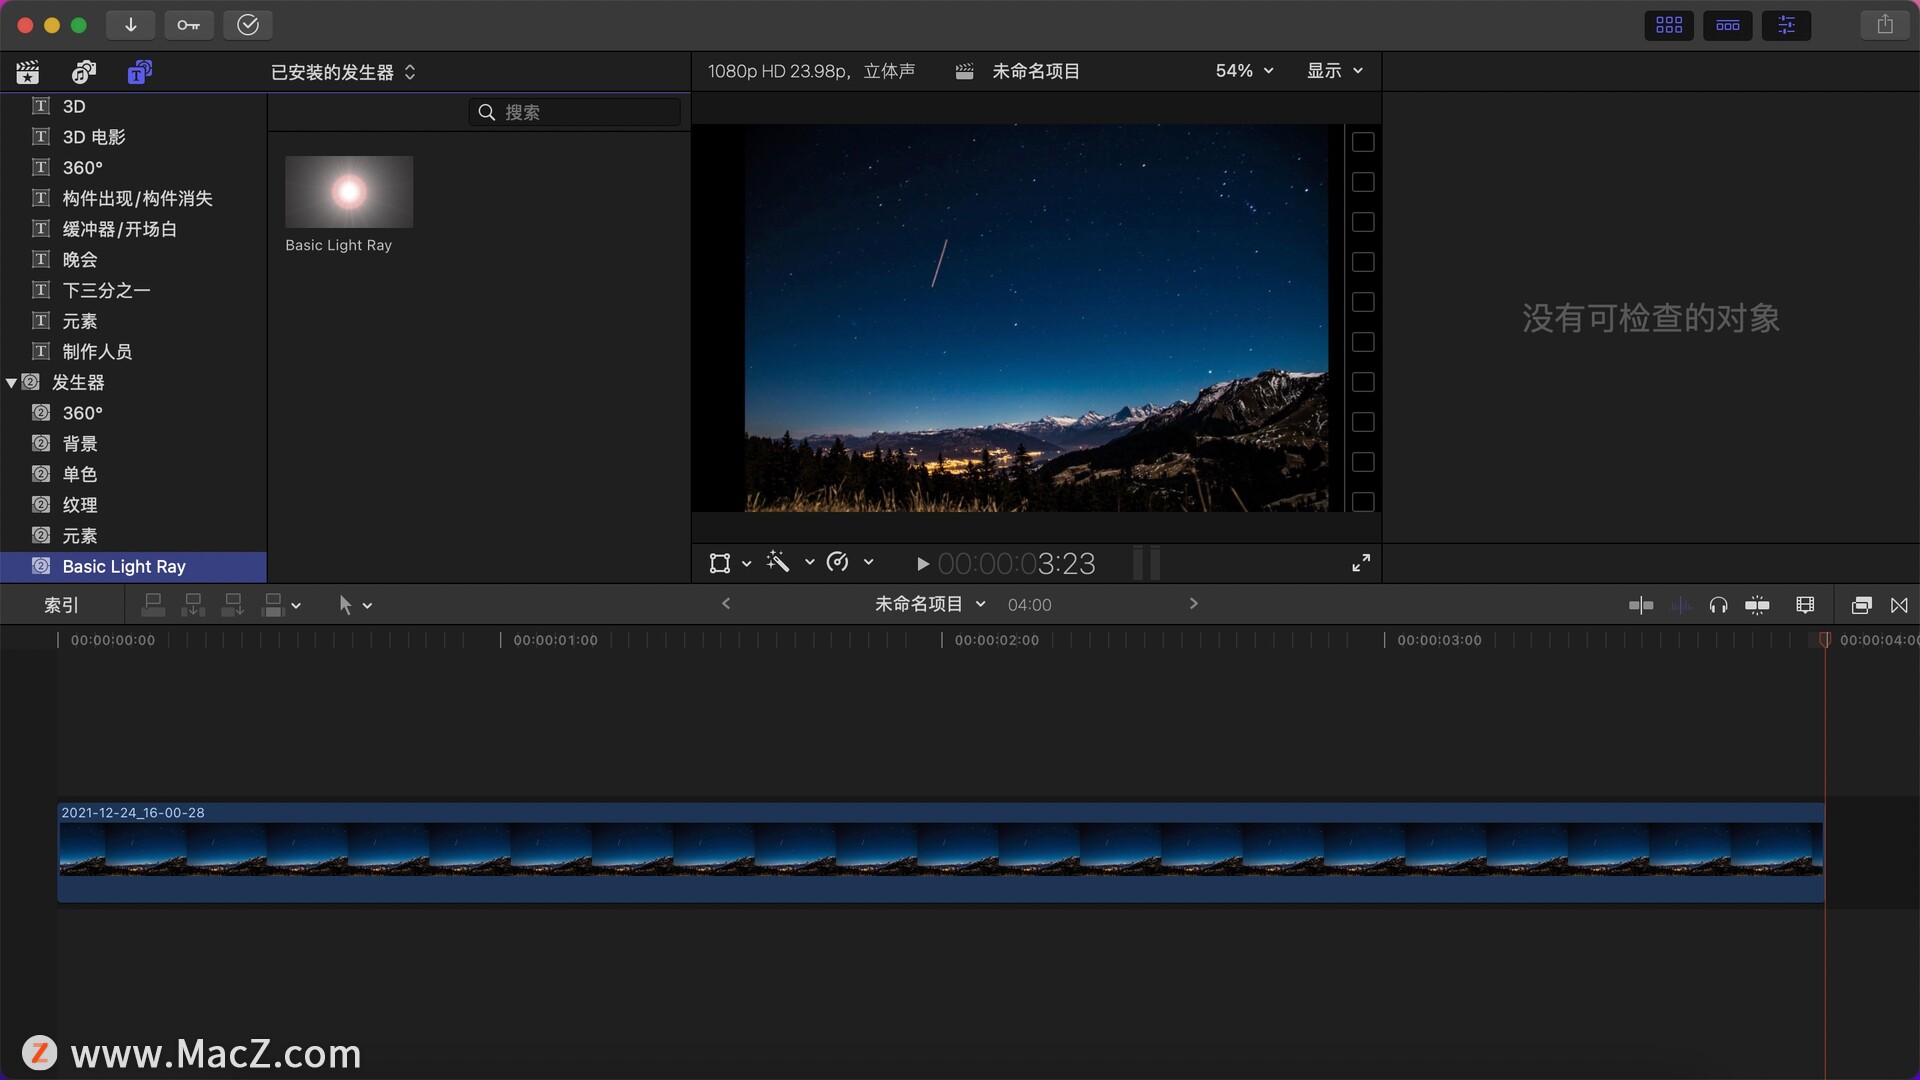Click the share export icon
Screen dimensions: 1920x1080
1885,25
